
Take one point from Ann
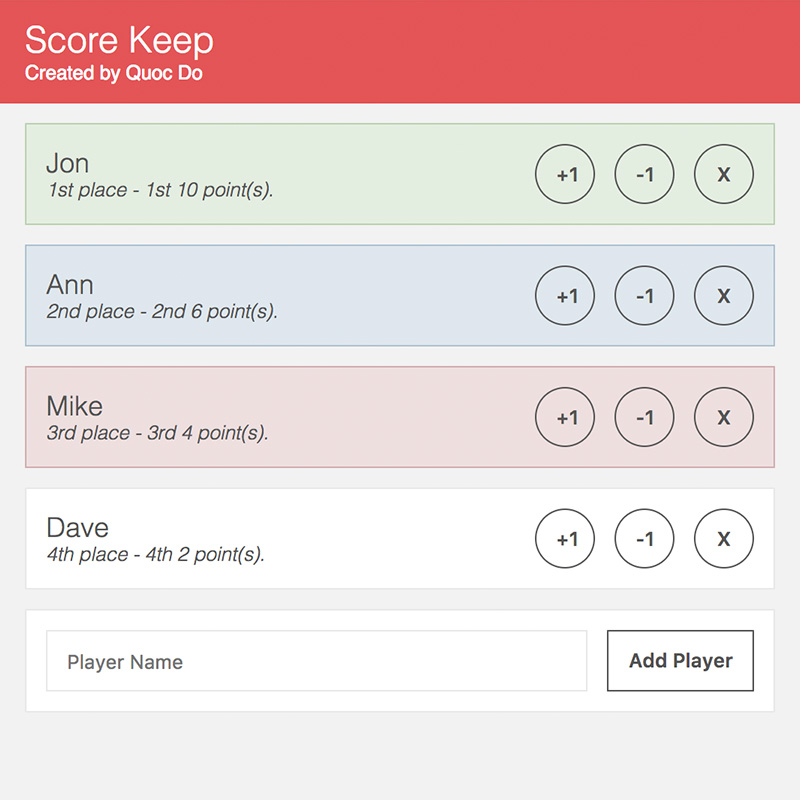pos(644,295)
